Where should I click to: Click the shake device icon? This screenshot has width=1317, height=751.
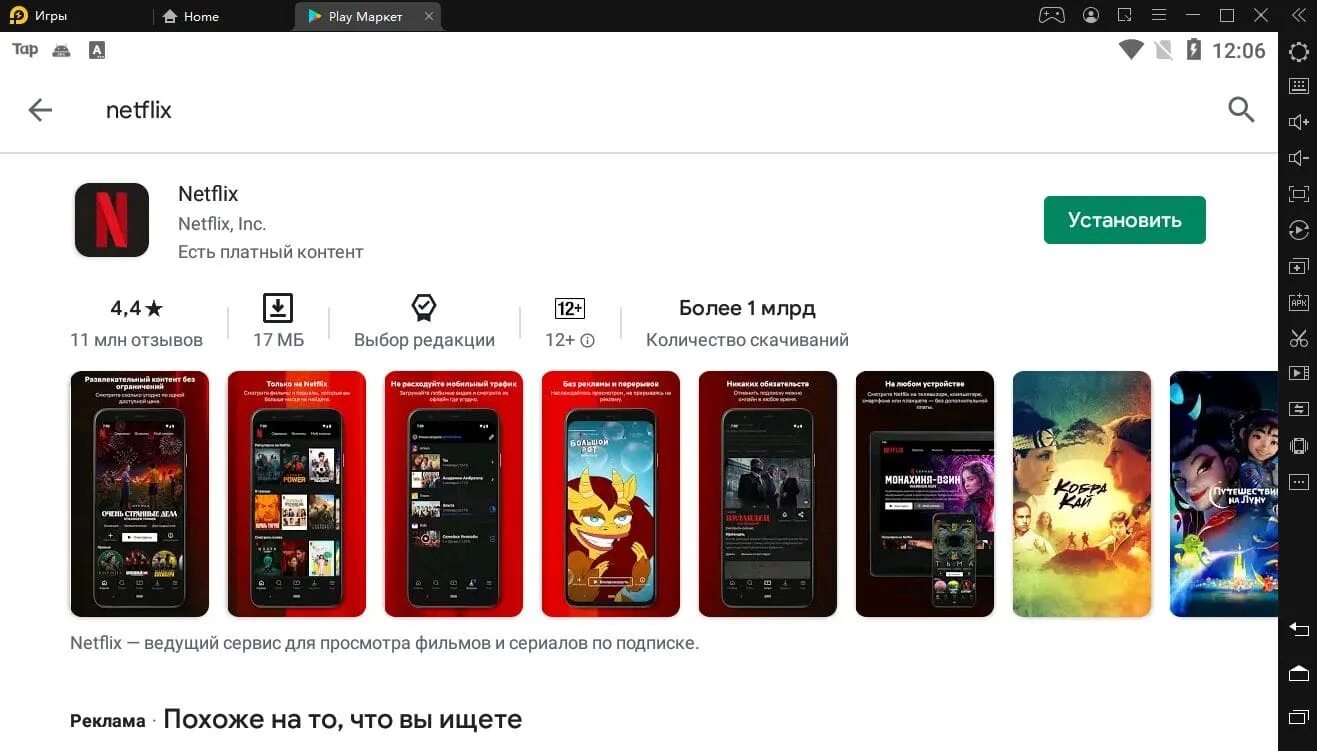[1298, 446]
